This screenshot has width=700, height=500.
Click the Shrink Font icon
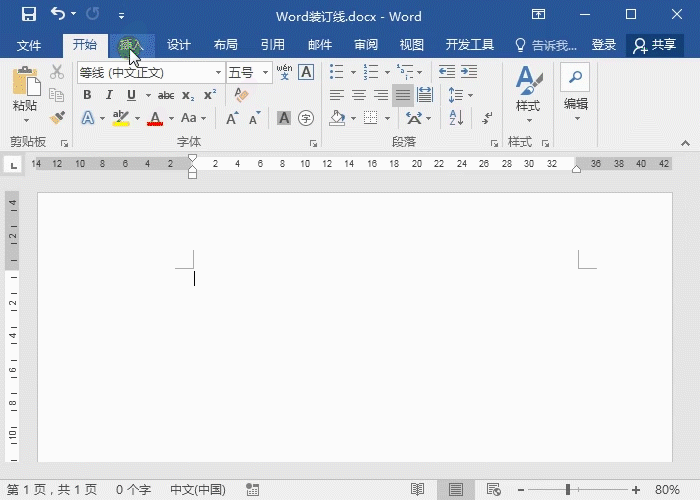(255, 118)
